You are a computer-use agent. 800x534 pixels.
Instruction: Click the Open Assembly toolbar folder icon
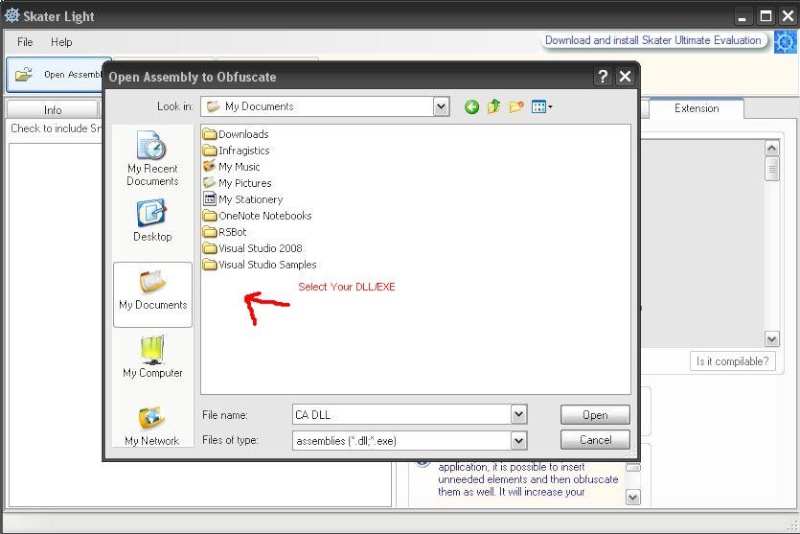point(23,74)
